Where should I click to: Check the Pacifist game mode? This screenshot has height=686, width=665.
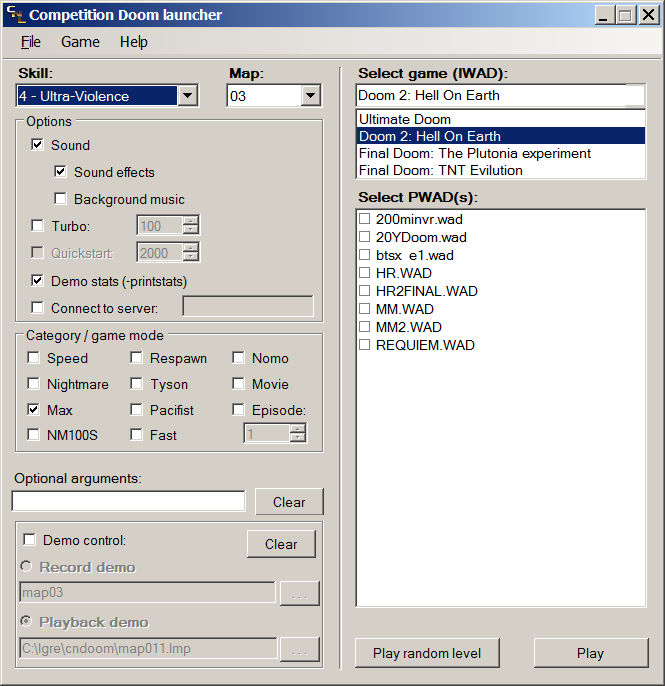pos(137,410)
